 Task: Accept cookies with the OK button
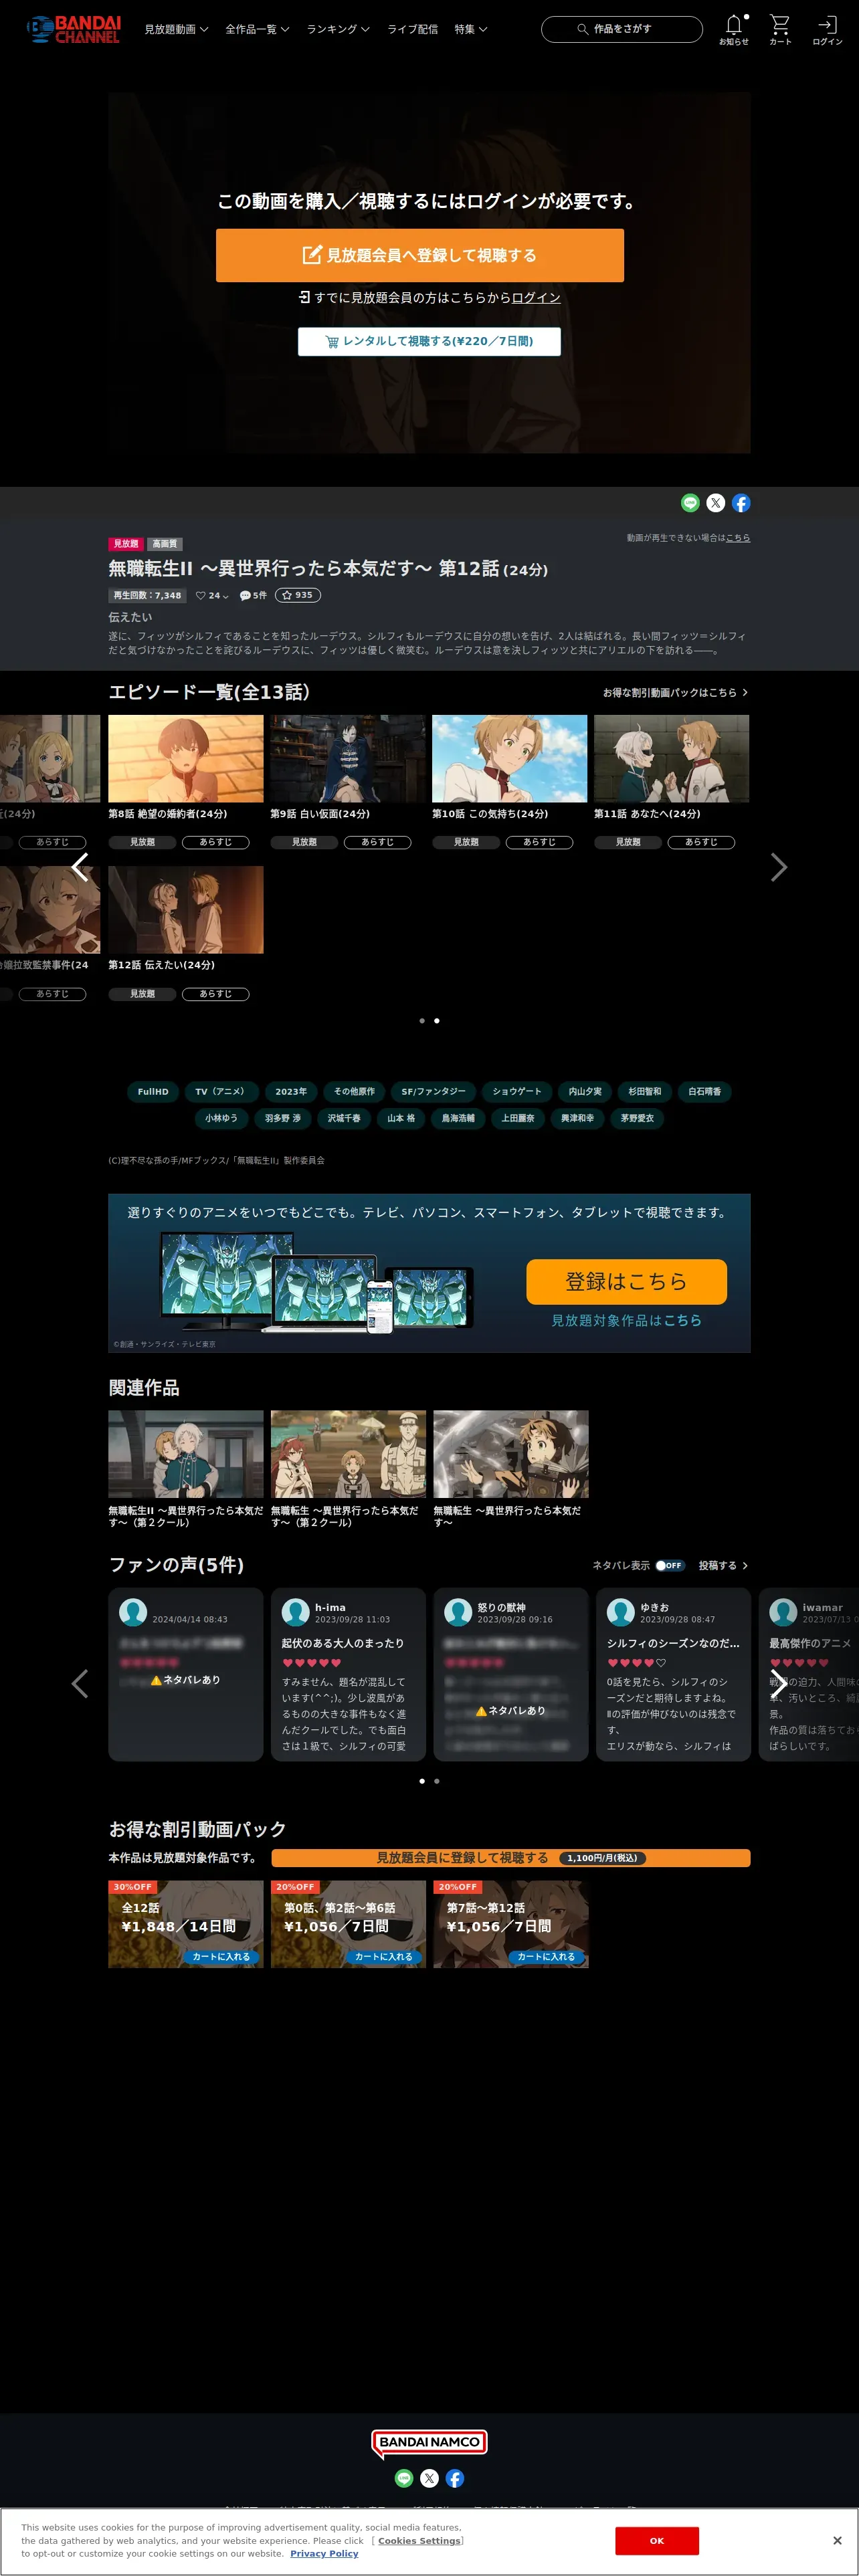(657, 2540)
